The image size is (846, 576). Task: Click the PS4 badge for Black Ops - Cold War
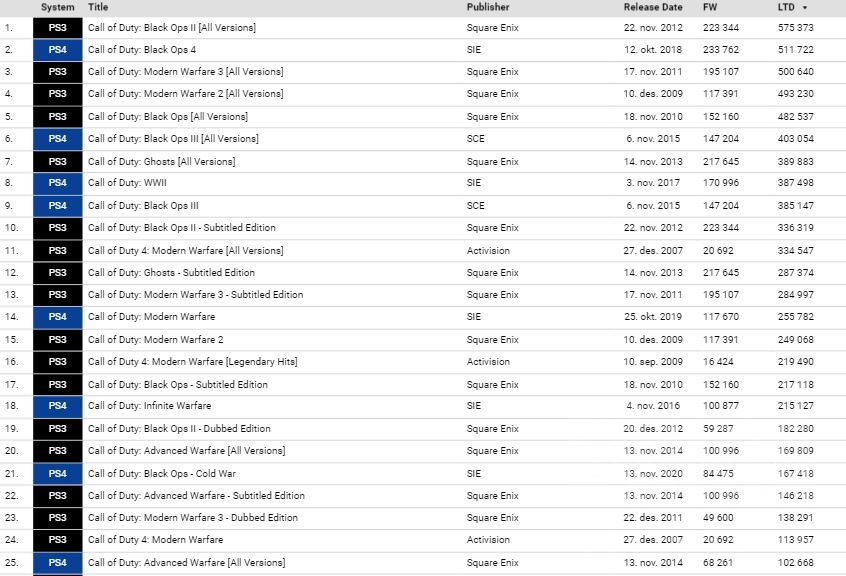57,473
